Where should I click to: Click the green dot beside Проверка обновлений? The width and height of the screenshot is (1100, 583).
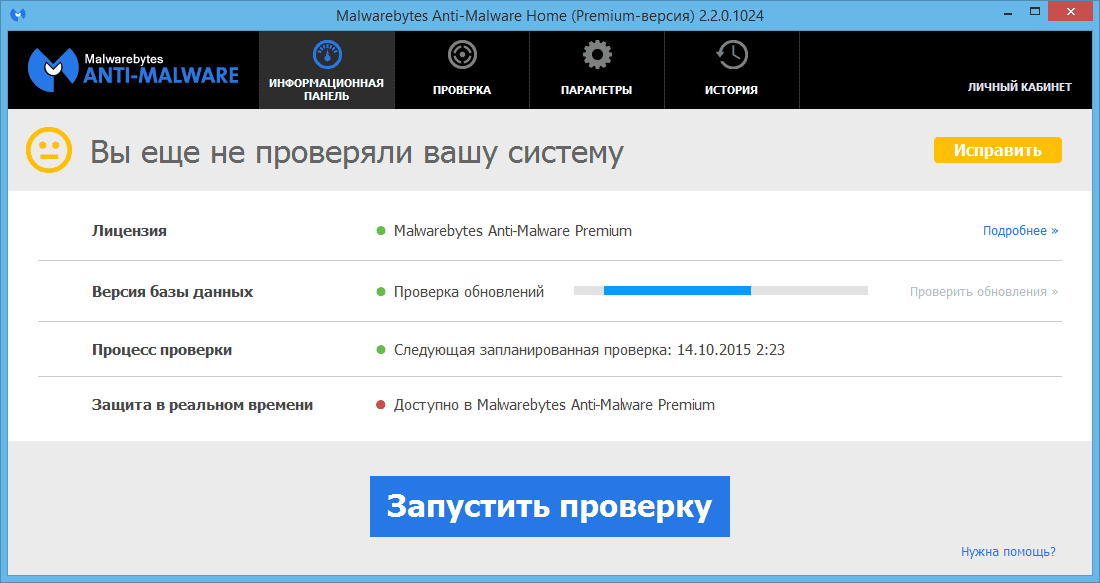[x=381, y=292]
